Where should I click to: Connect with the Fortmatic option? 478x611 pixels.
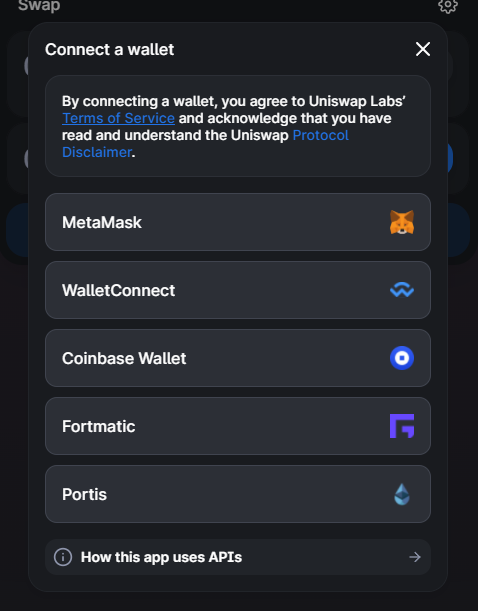[238, 426]
